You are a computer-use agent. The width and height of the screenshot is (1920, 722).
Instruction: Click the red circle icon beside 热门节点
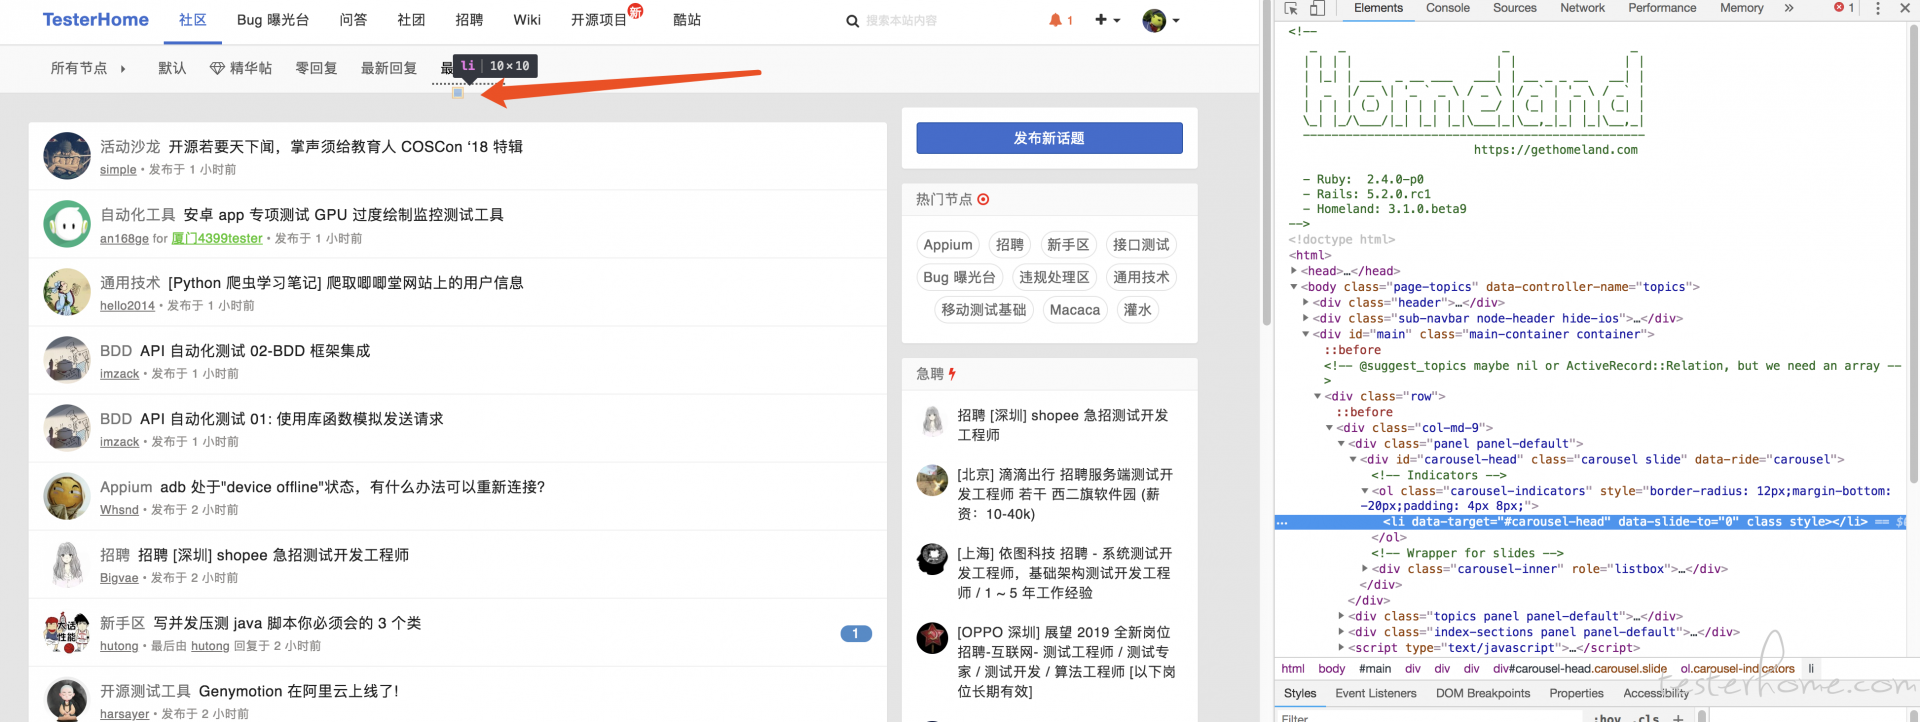983,199
